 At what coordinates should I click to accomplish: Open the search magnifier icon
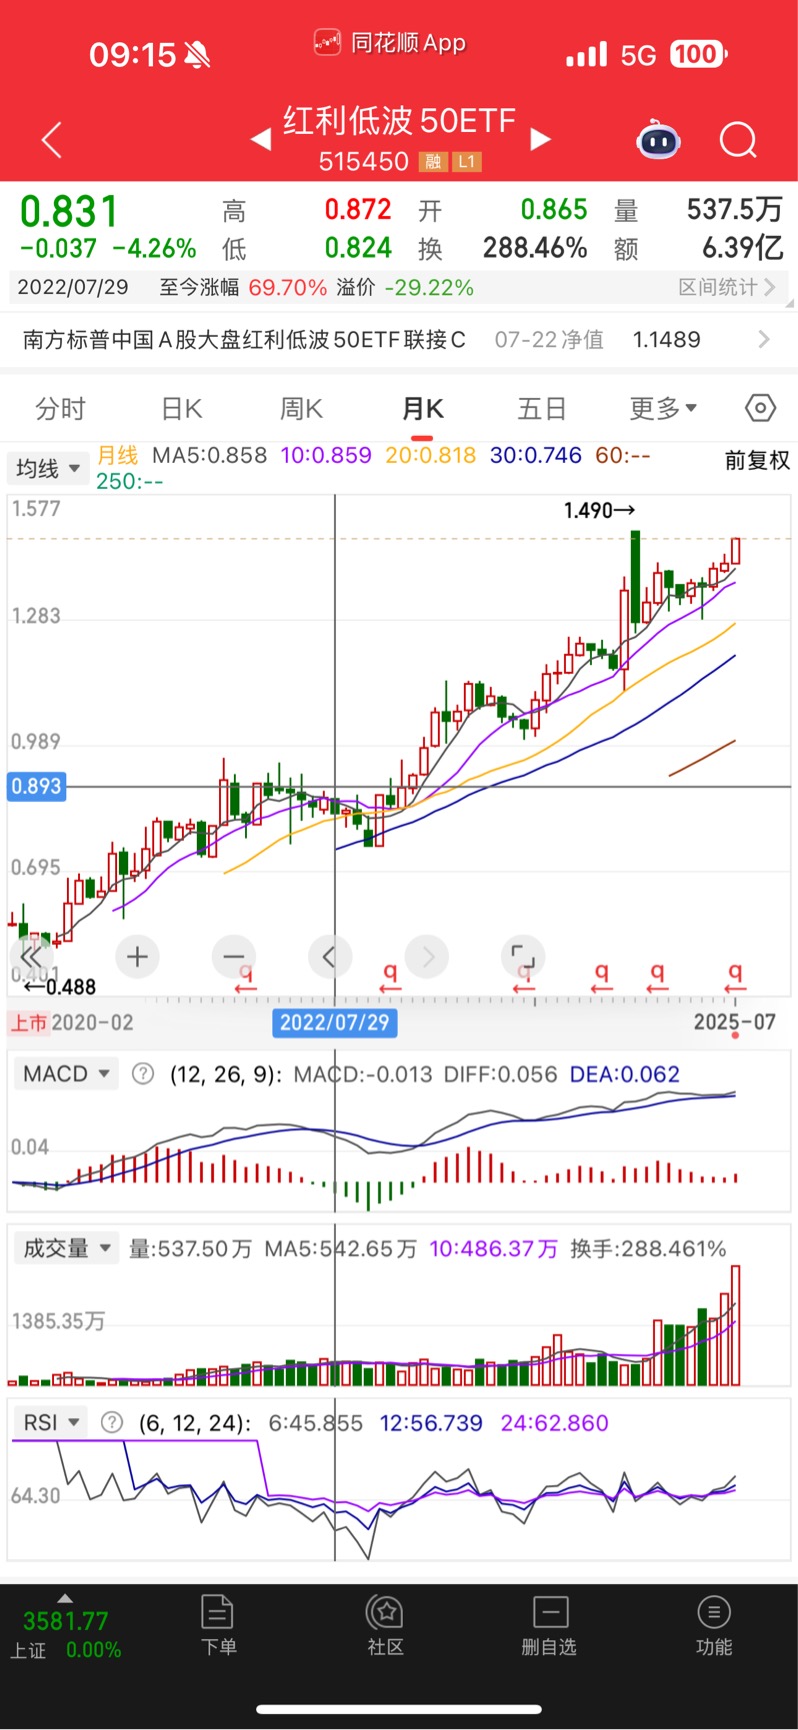click(738, 140)
